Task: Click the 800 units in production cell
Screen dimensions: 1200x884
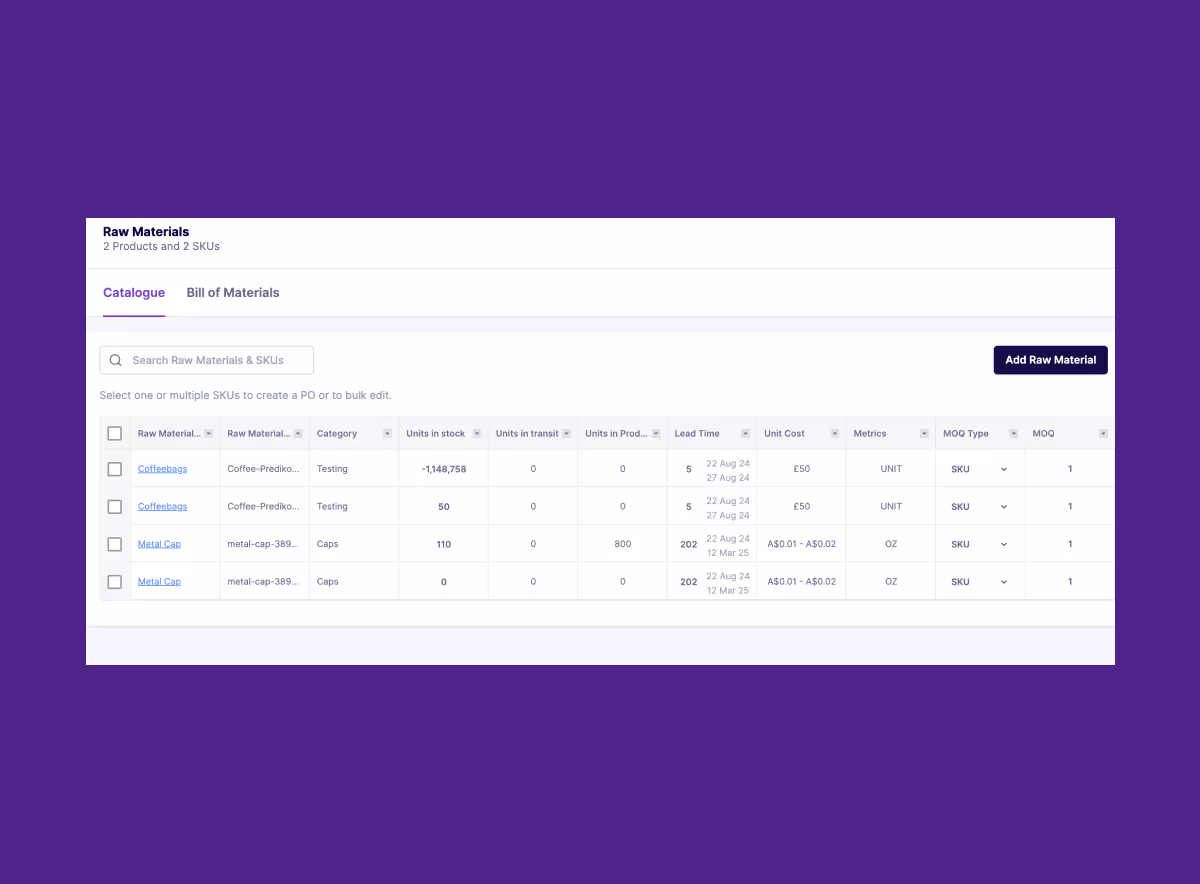Action: 623,544
